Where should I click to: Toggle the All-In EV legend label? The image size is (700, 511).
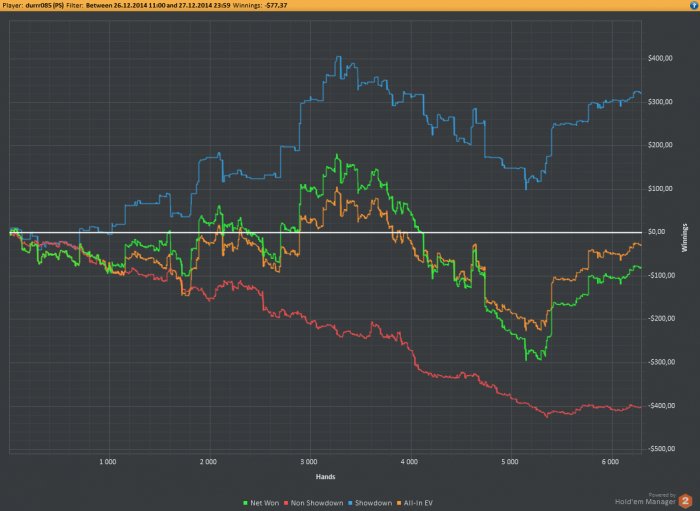(x=418, y=503)
